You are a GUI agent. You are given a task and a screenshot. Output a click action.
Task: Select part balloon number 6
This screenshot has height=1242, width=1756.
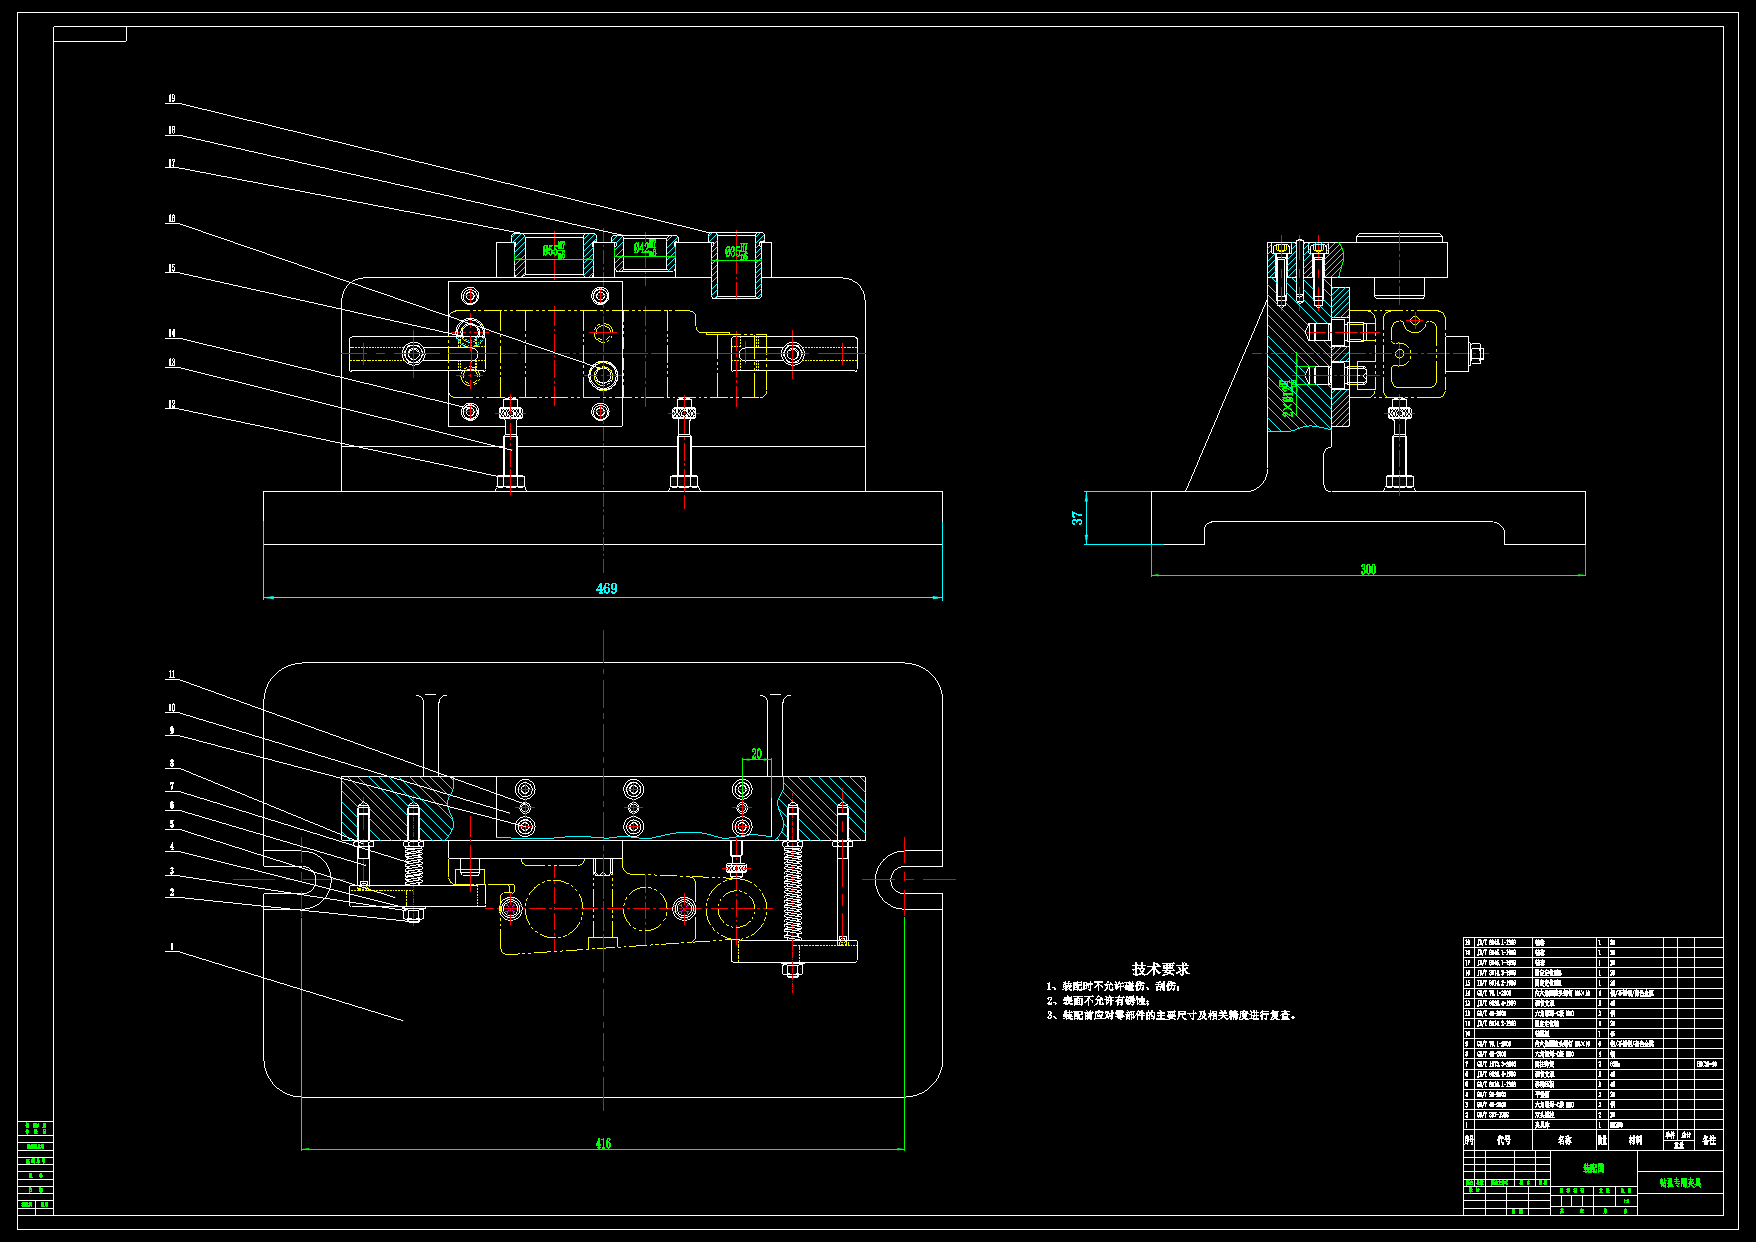172,805
